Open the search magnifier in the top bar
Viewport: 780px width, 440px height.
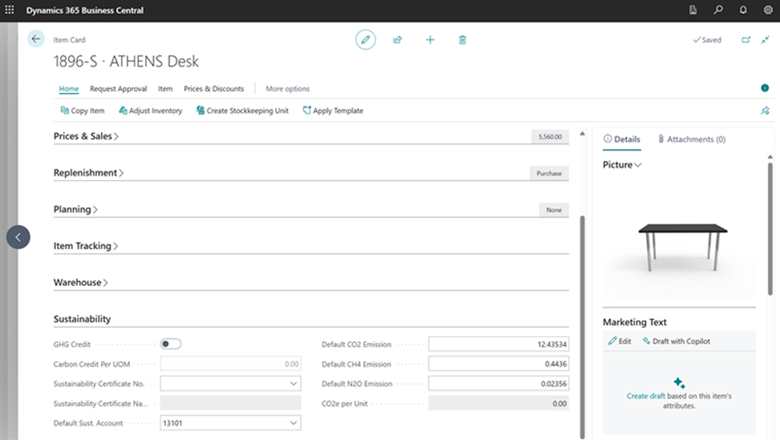coord(718,10)
